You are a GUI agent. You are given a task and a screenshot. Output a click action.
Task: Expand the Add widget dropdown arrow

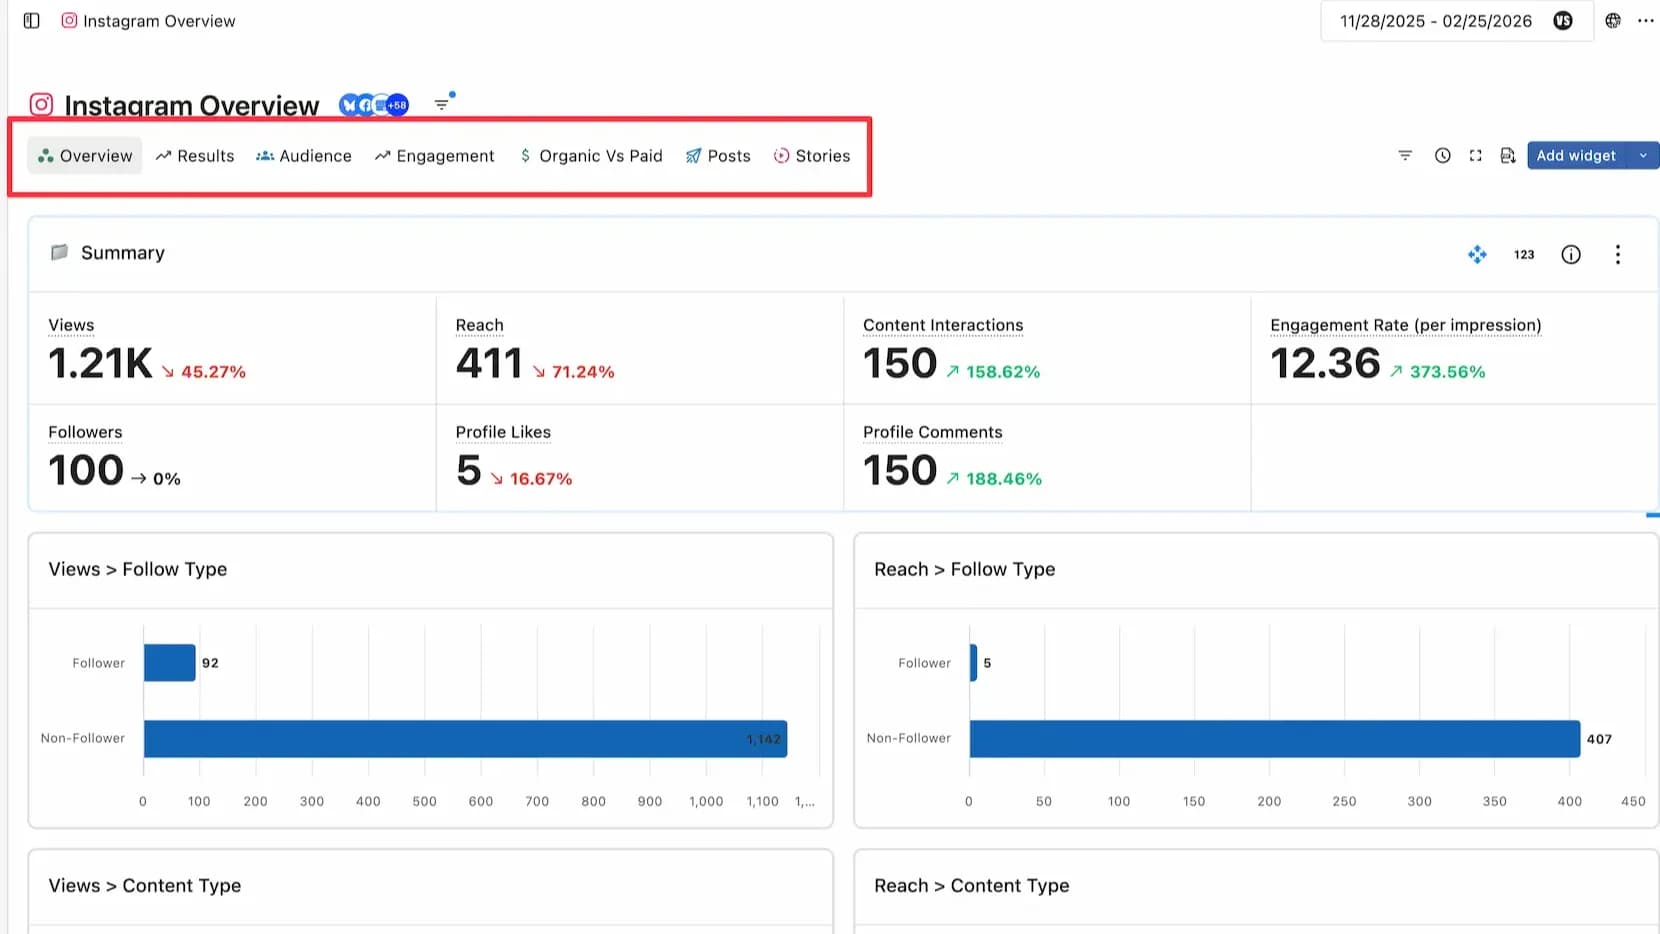point(1643,156)
